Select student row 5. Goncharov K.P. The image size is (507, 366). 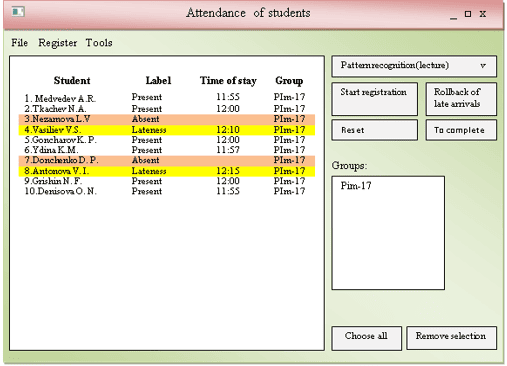click(167, 140)
